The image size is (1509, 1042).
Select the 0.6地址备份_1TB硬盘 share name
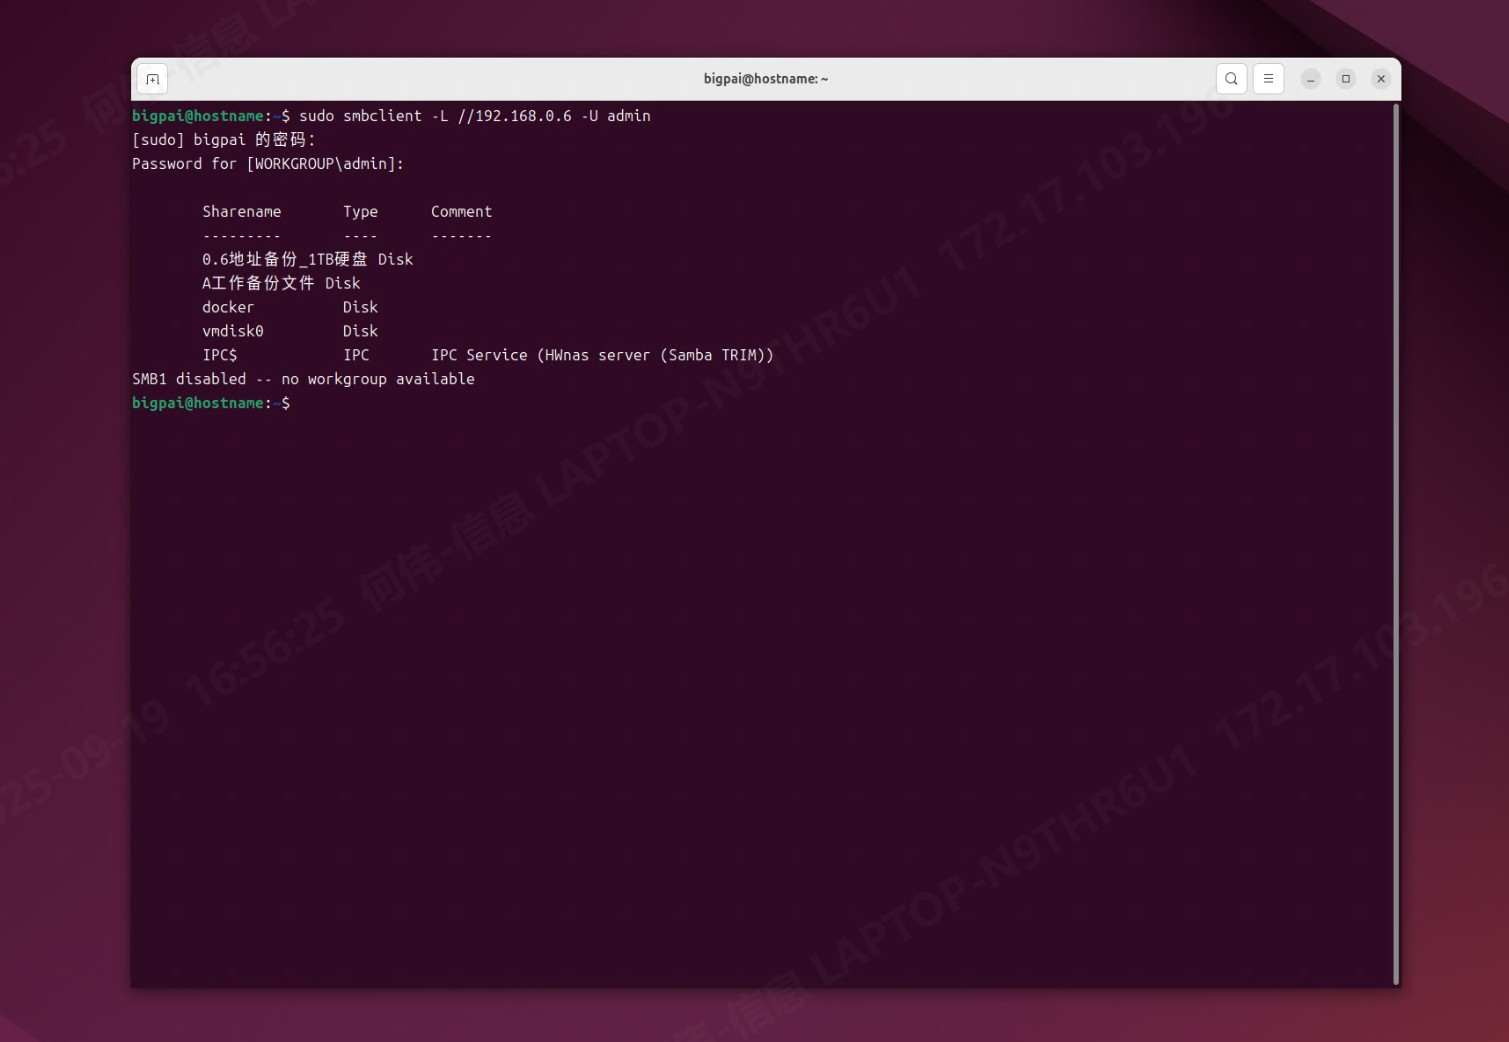[x=285, y=259]
